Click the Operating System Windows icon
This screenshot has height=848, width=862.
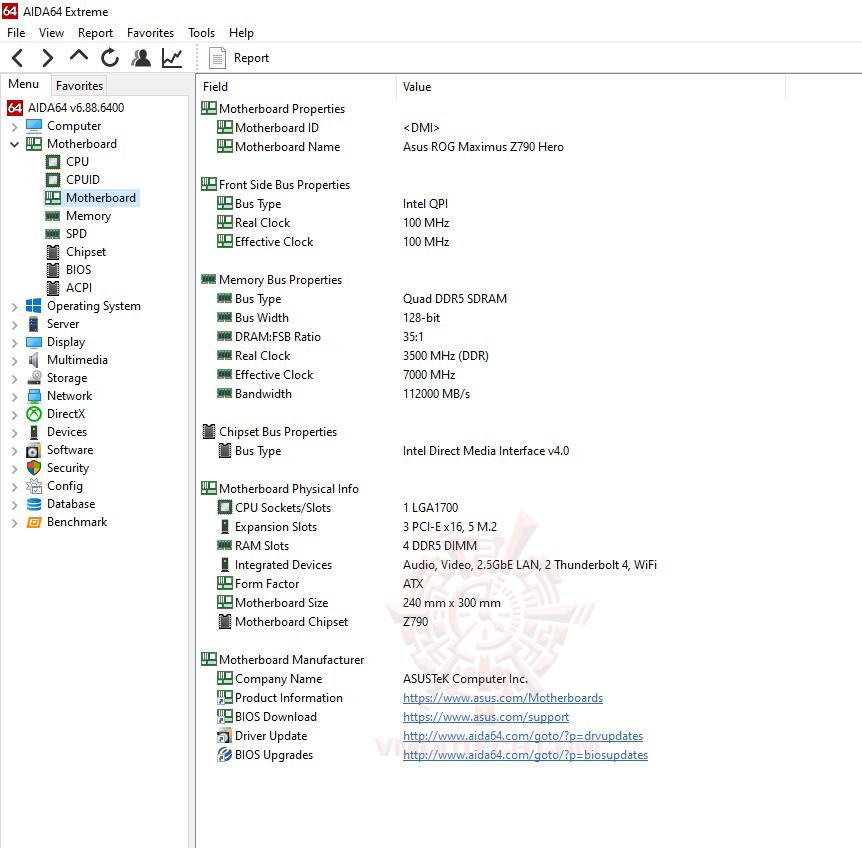[x=34, y=306]
